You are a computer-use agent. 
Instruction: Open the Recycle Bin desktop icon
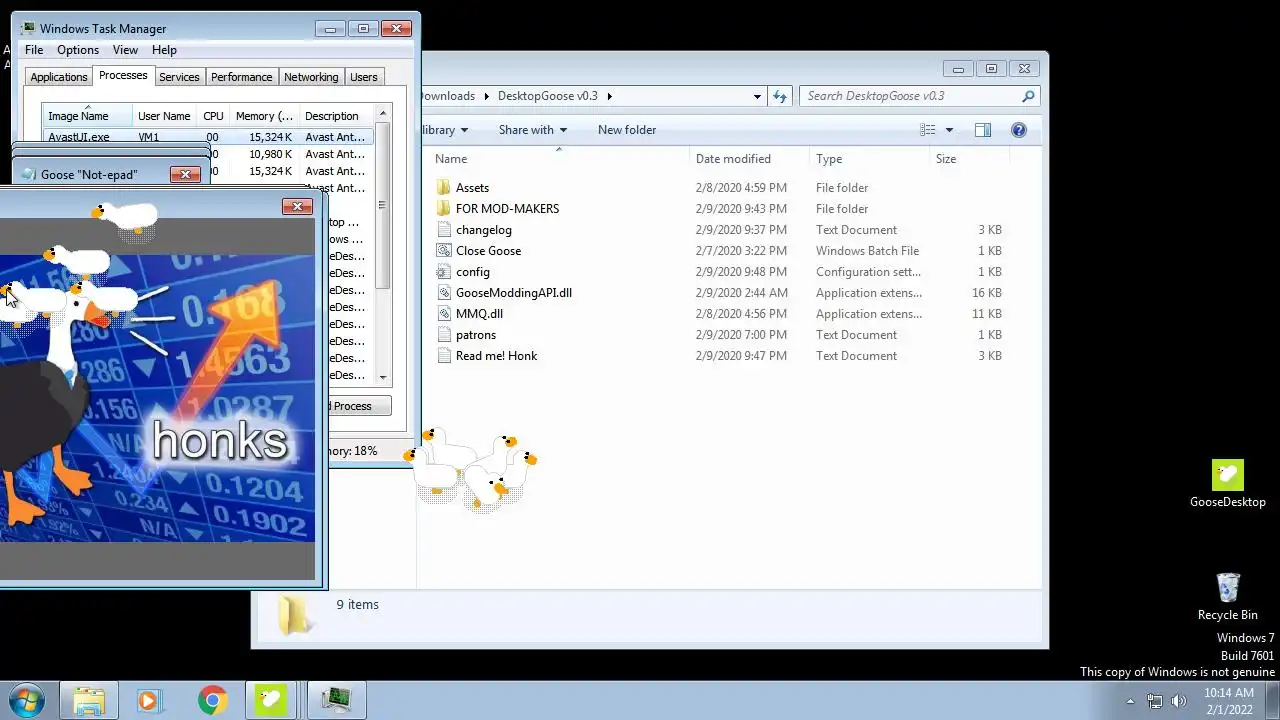(1227, 588)
